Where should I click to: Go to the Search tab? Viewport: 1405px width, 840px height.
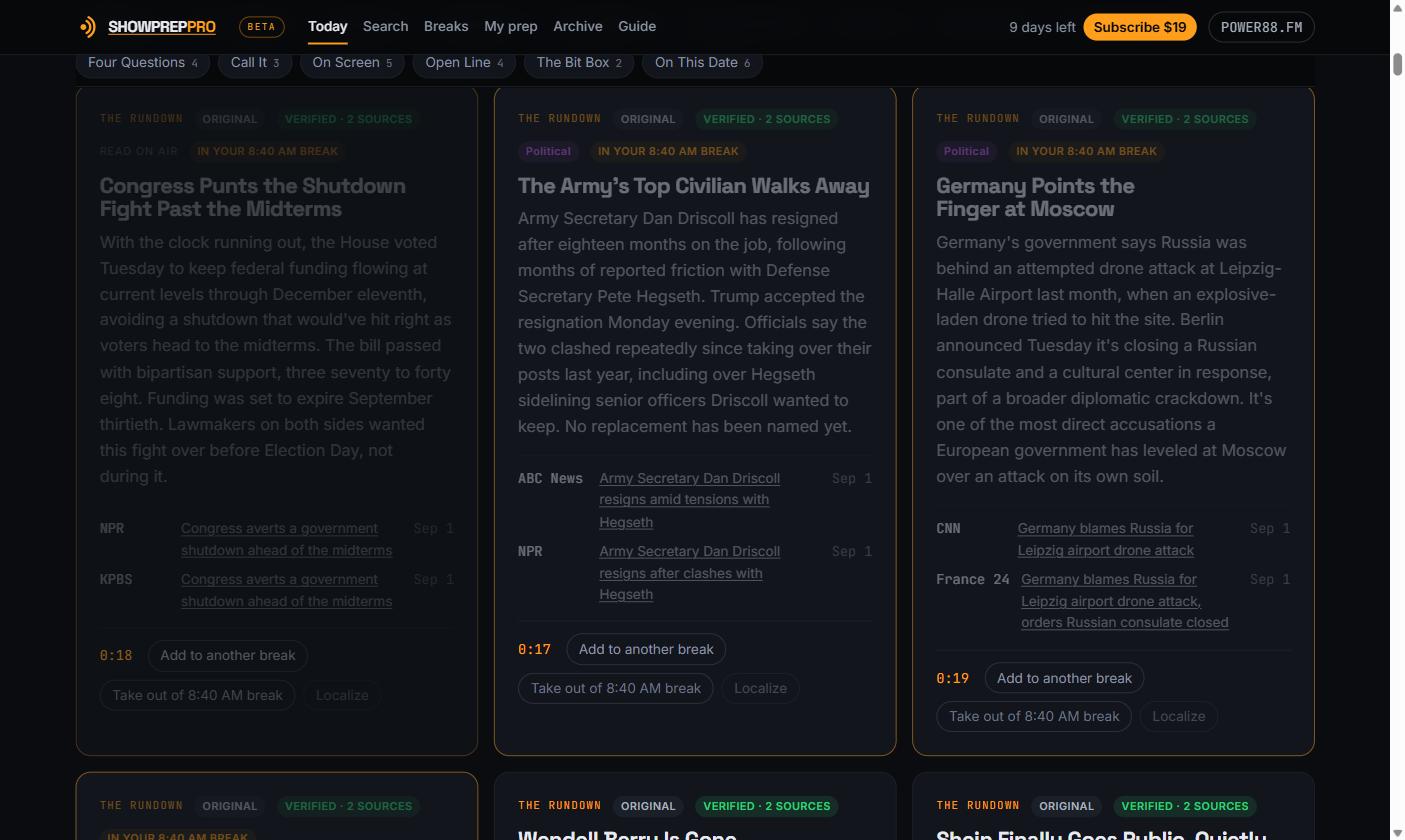tap(385, 26)
